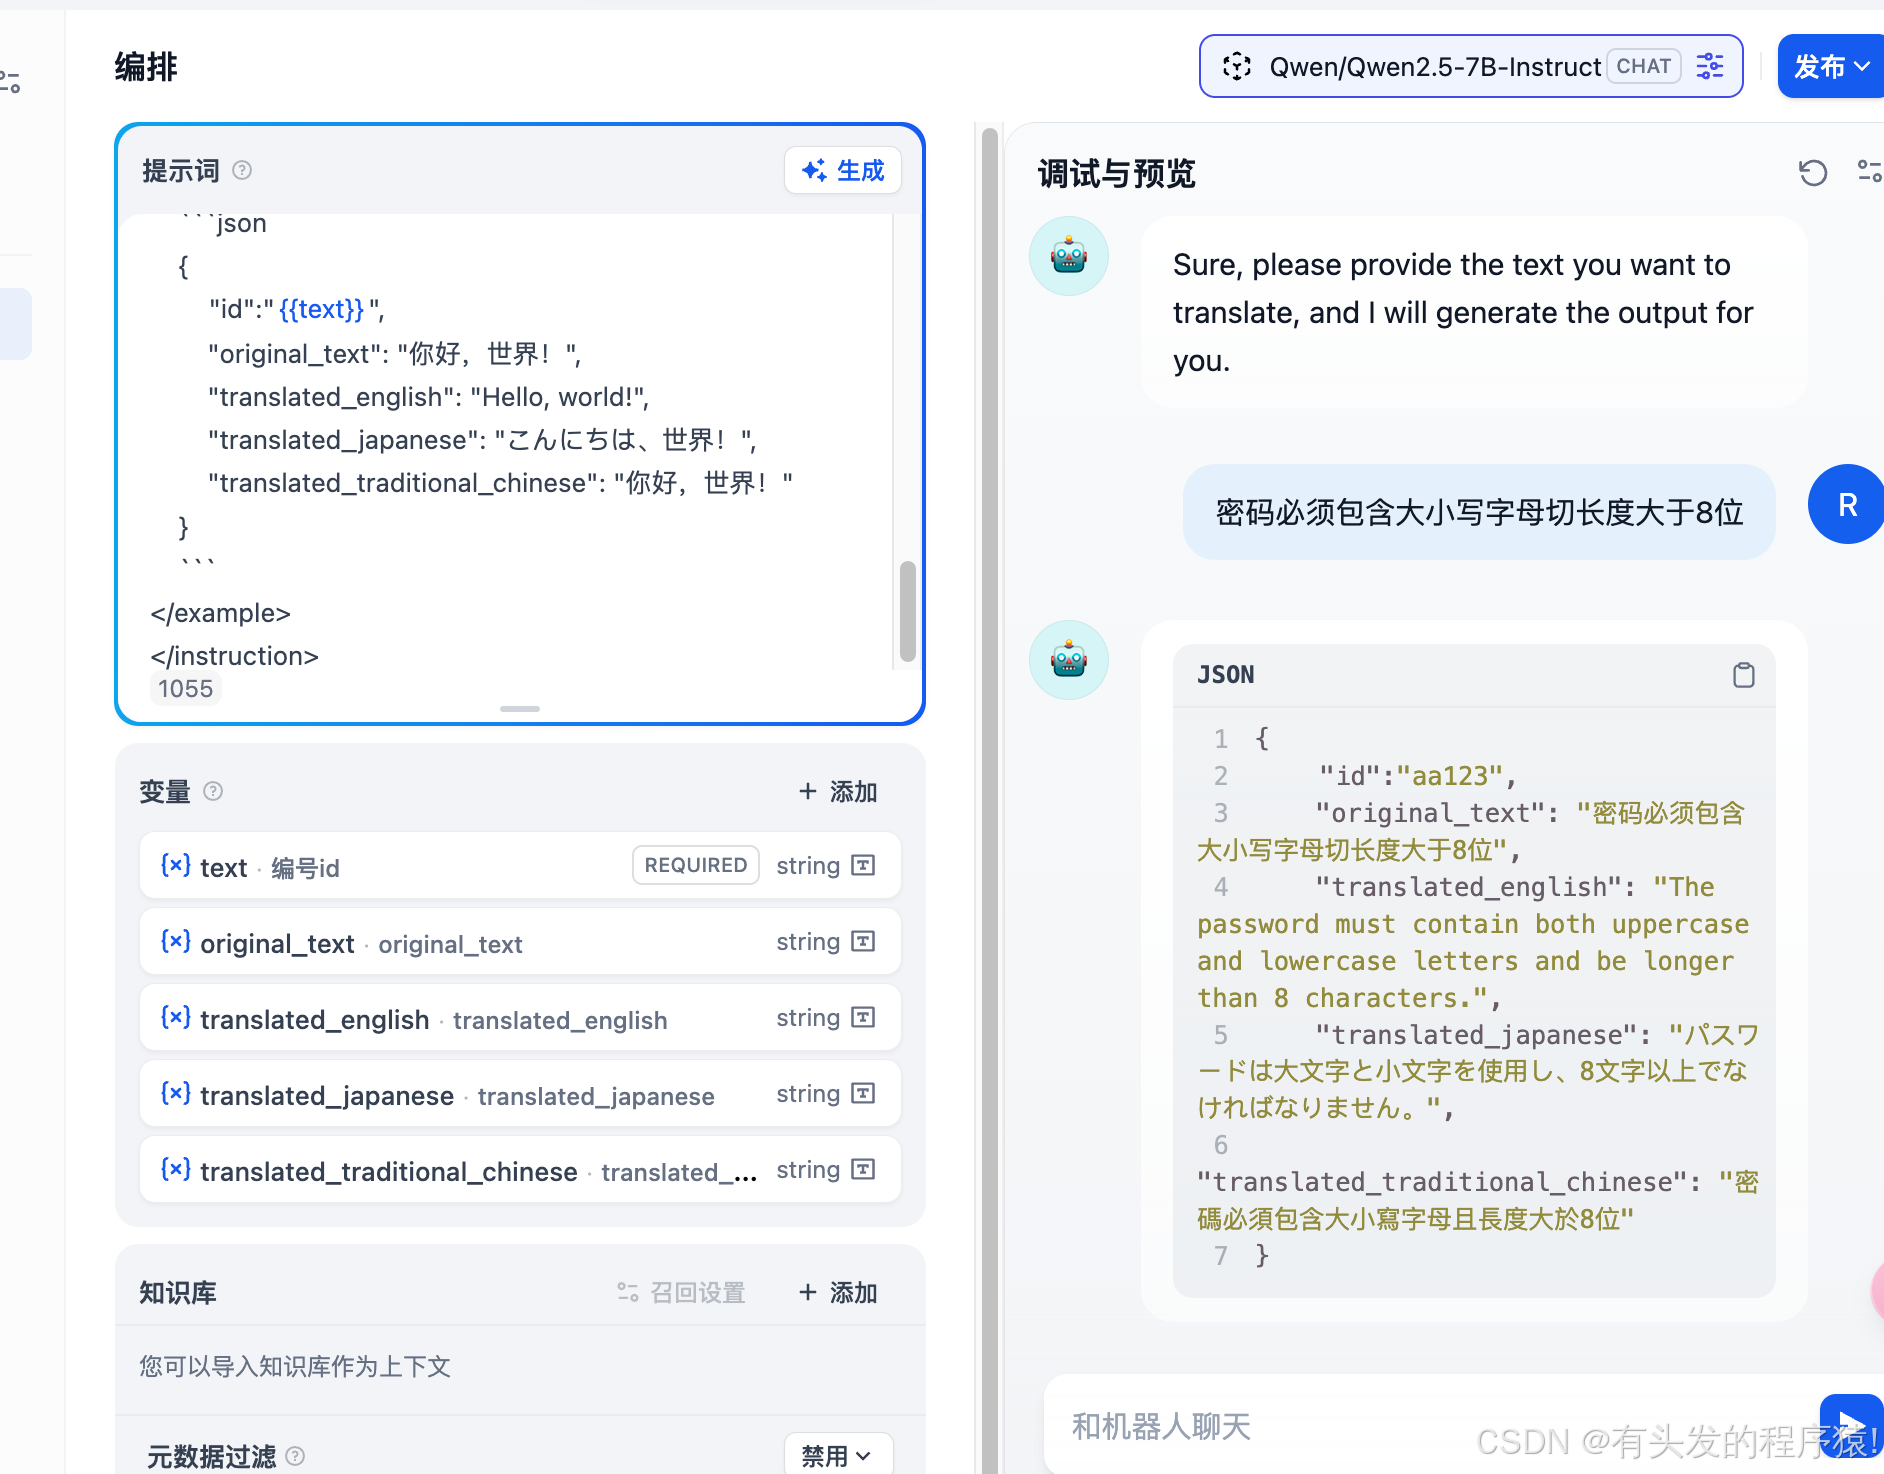Add a knowledge base with 添加
1884x1474 pixels.
[x=838, y=1292]
